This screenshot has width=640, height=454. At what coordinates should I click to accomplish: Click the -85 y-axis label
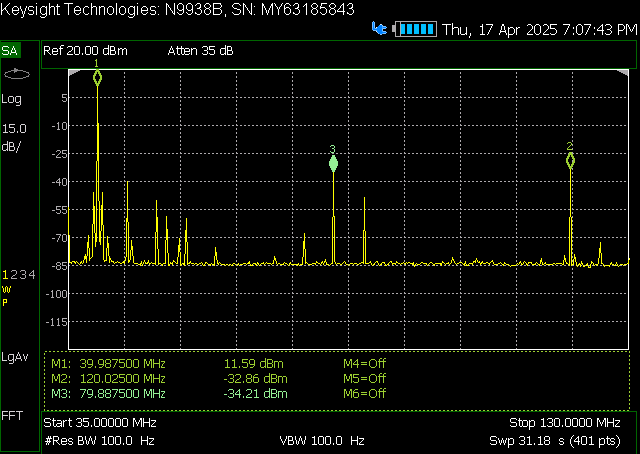point(59,266)
